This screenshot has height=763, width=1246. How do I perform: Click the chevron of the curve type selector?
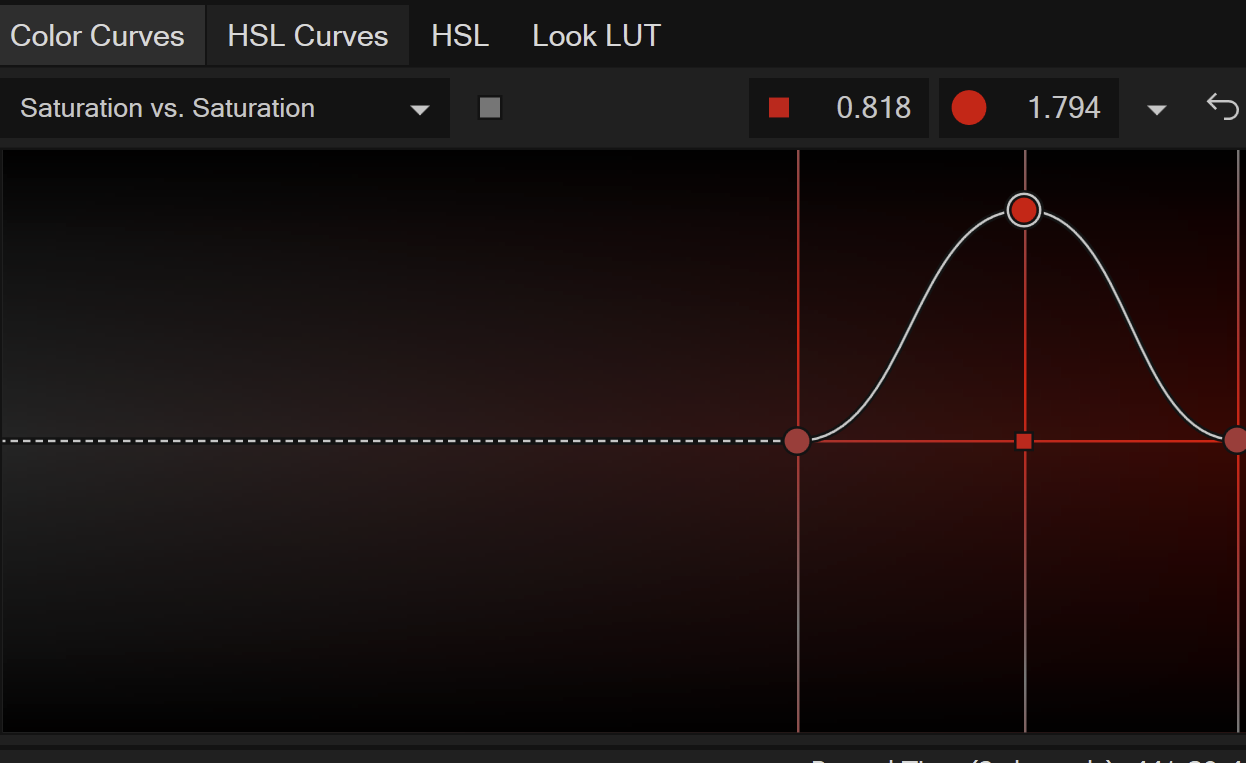[421, 110]
